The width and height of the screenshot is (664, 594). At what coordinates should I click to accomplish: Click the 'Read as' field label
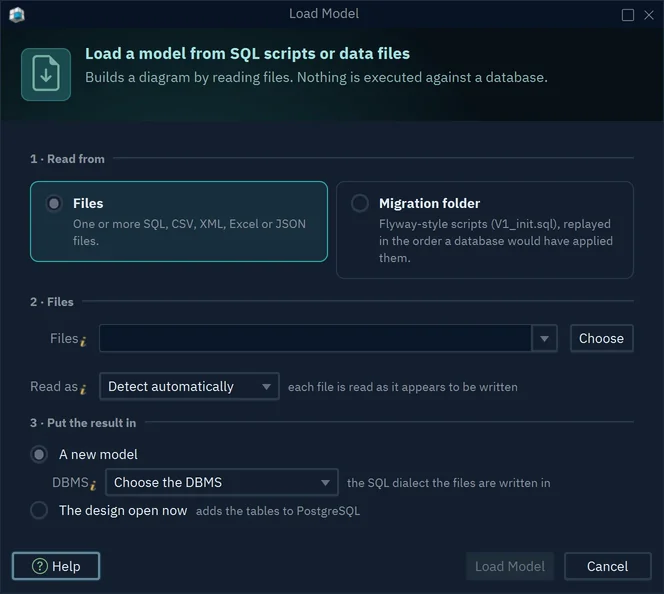[x=54, y=387]
